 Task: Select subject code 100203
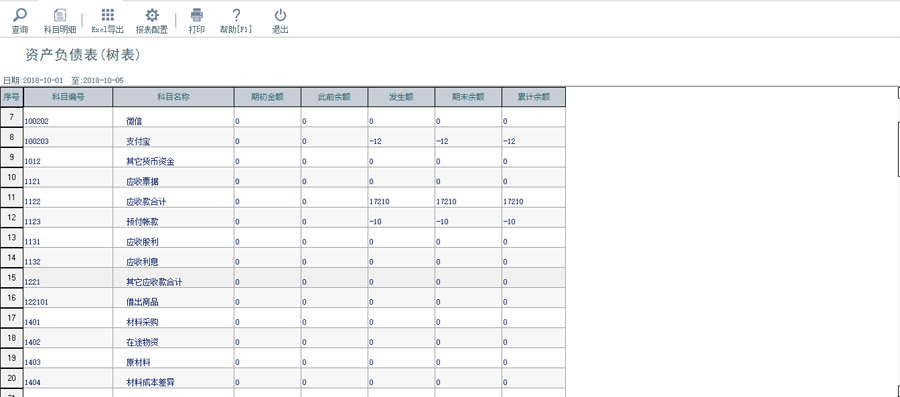click(37, 142)
